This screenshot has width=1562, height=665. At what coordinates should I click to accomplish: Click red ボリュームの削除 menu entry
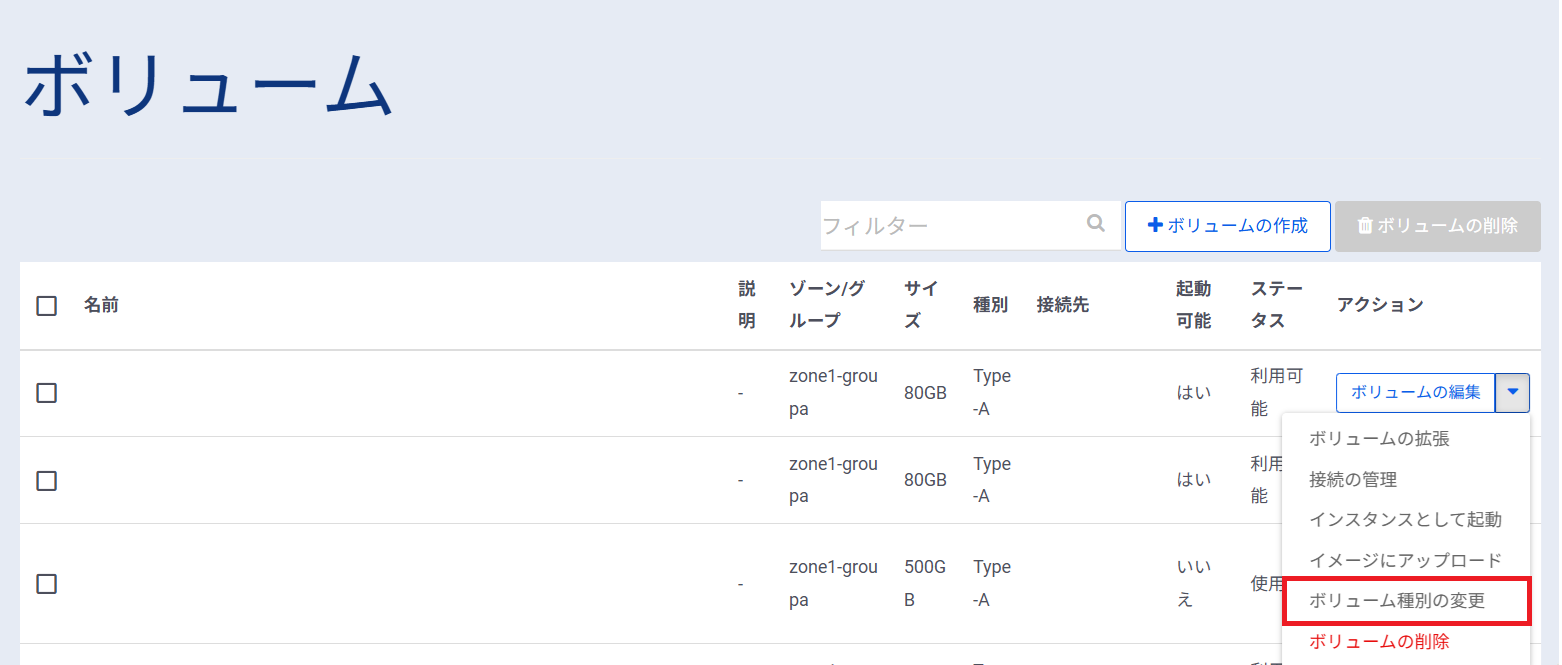(1379, 641)
